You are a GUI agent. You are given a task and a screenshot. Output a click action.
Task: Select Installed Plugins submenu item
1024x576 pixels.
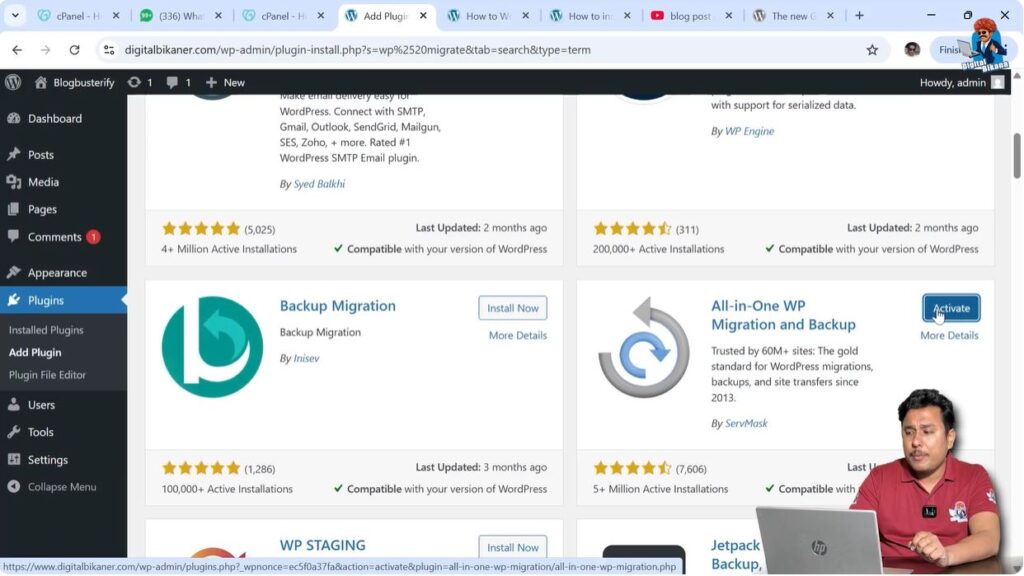pyautogui.click(x=46, y=330)
